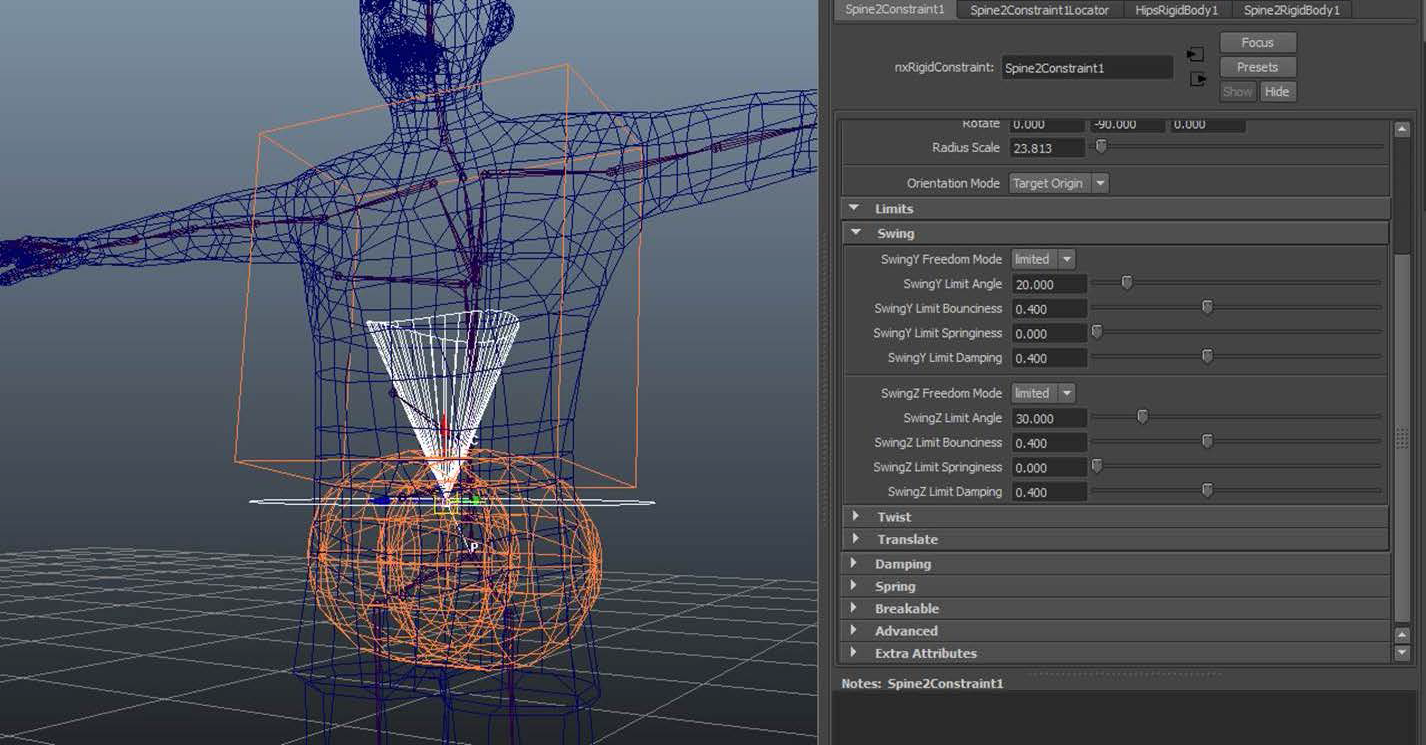Screen dimensions: 1426x745
Task: Click the SwingZ Limit Bounciness value field
Action: (1049, 443)
